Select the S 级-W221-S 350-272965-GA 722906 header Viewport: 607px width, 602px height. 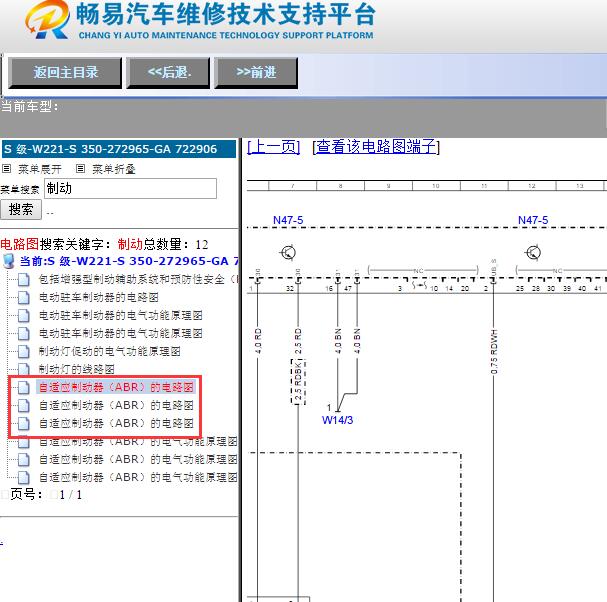[x=119, y=149]
